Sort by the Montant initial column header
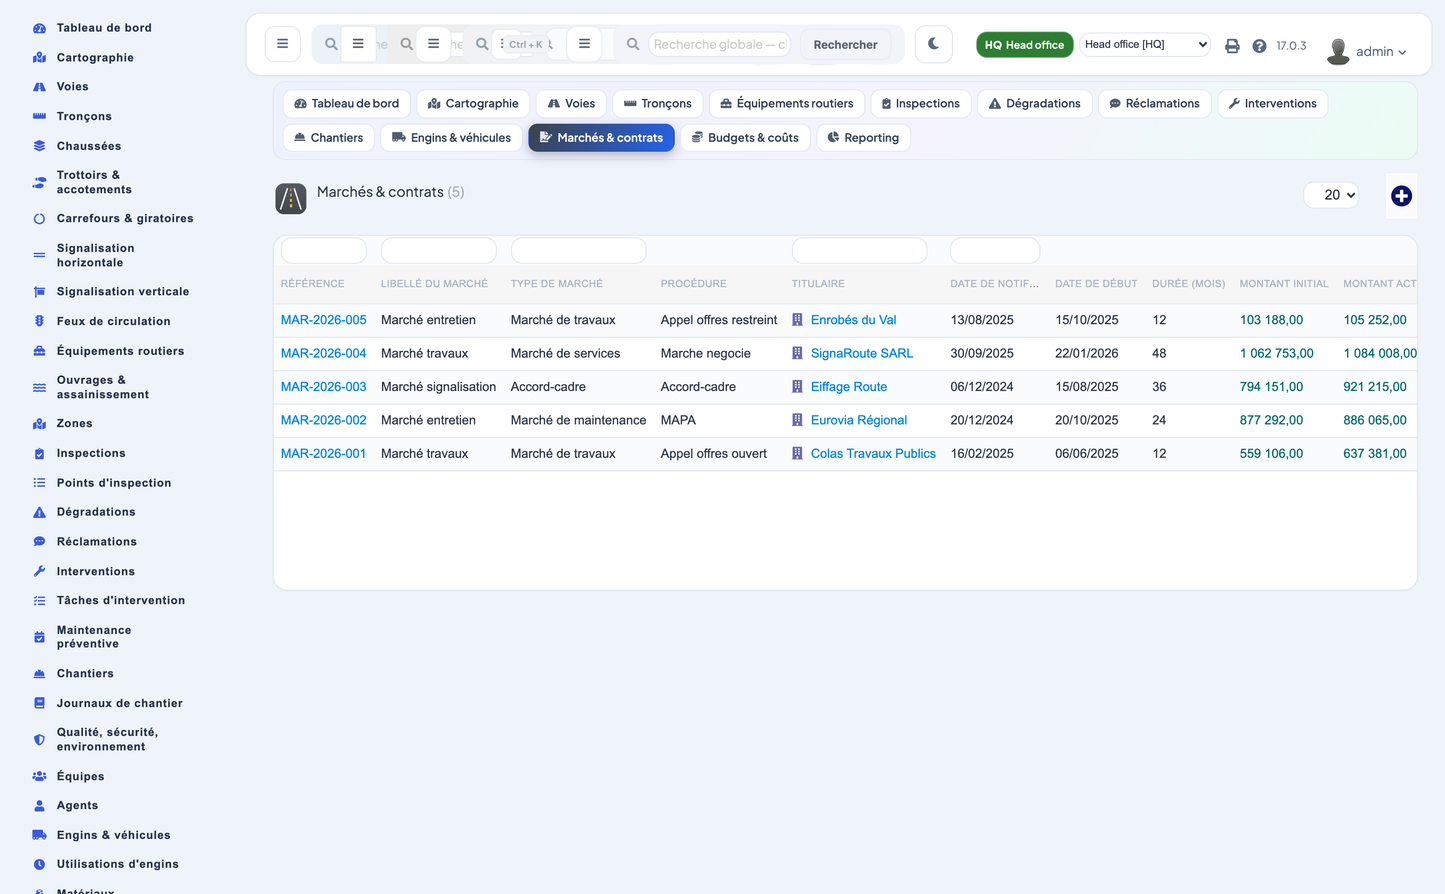 1284,284
